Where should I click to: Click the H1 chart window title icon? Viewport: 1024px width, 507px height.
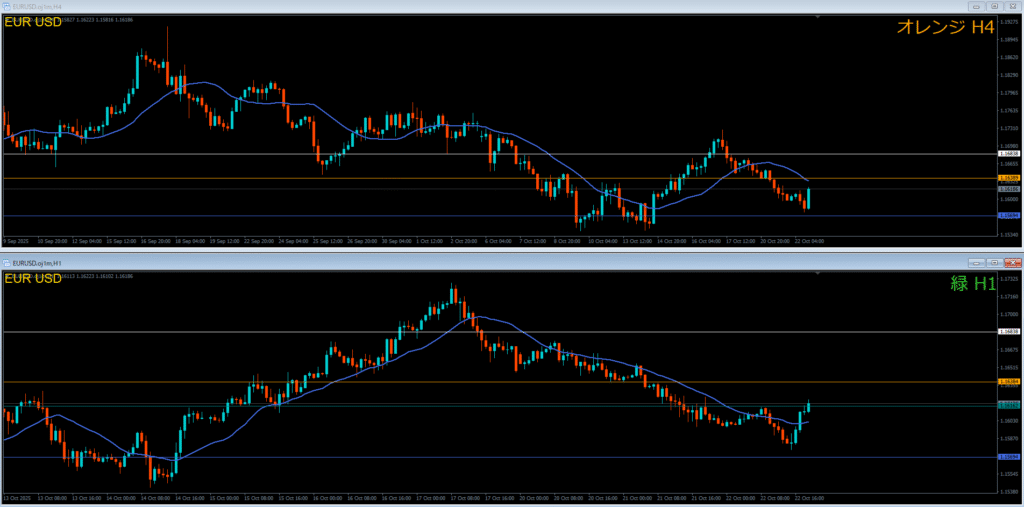6,262
